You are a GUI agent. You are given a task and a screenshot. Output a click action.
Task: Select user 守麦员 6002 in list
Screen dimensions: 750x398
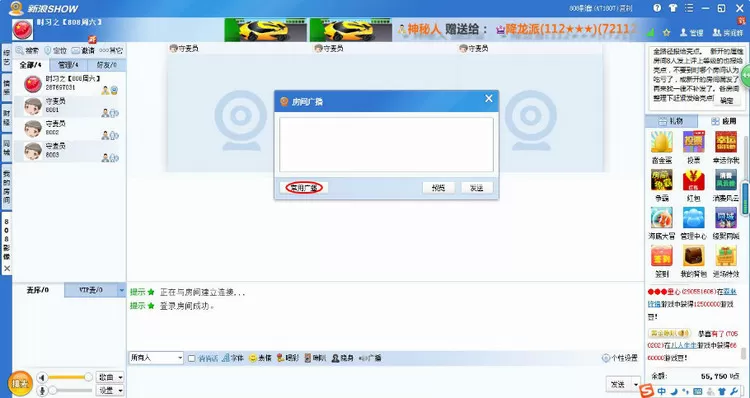click(70, 129)
